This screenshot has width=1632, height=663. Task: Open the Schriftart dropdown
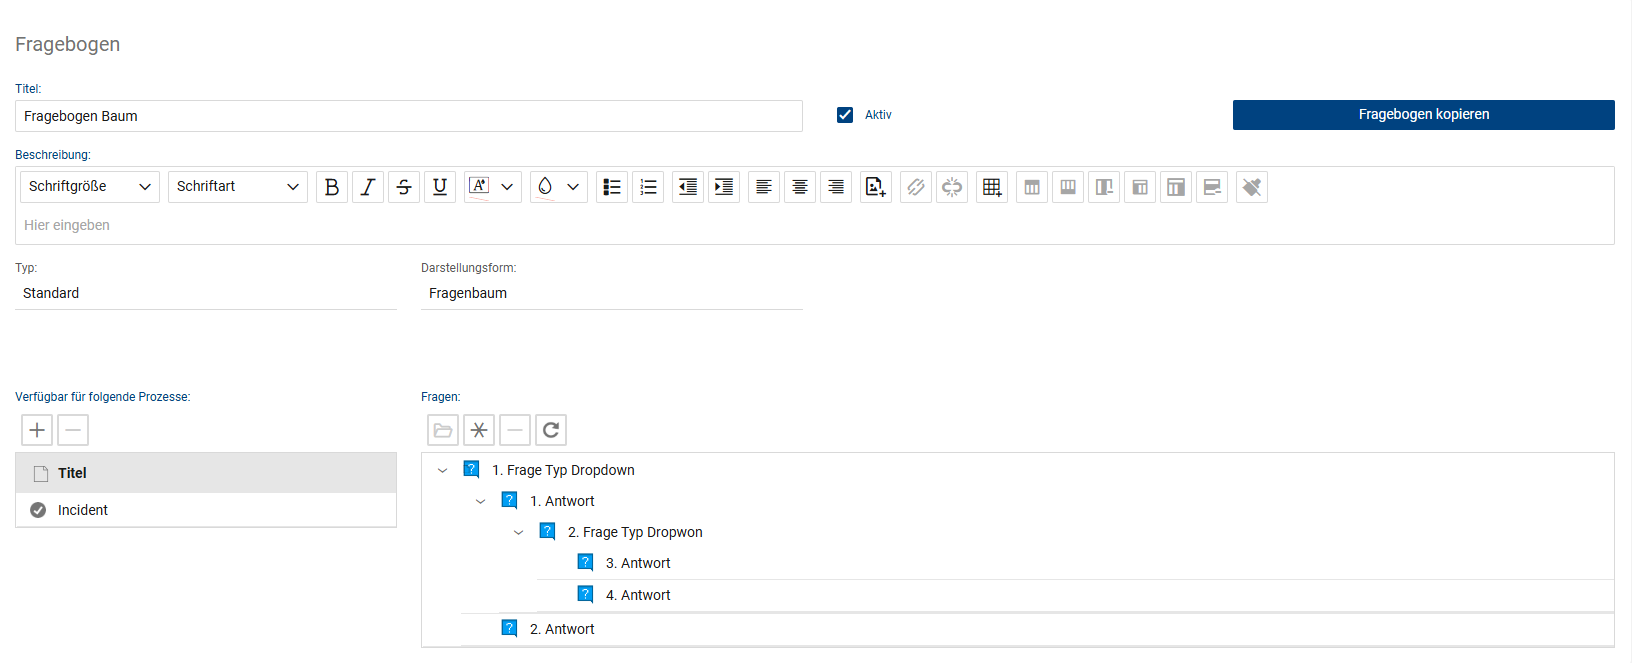(238, 187)
